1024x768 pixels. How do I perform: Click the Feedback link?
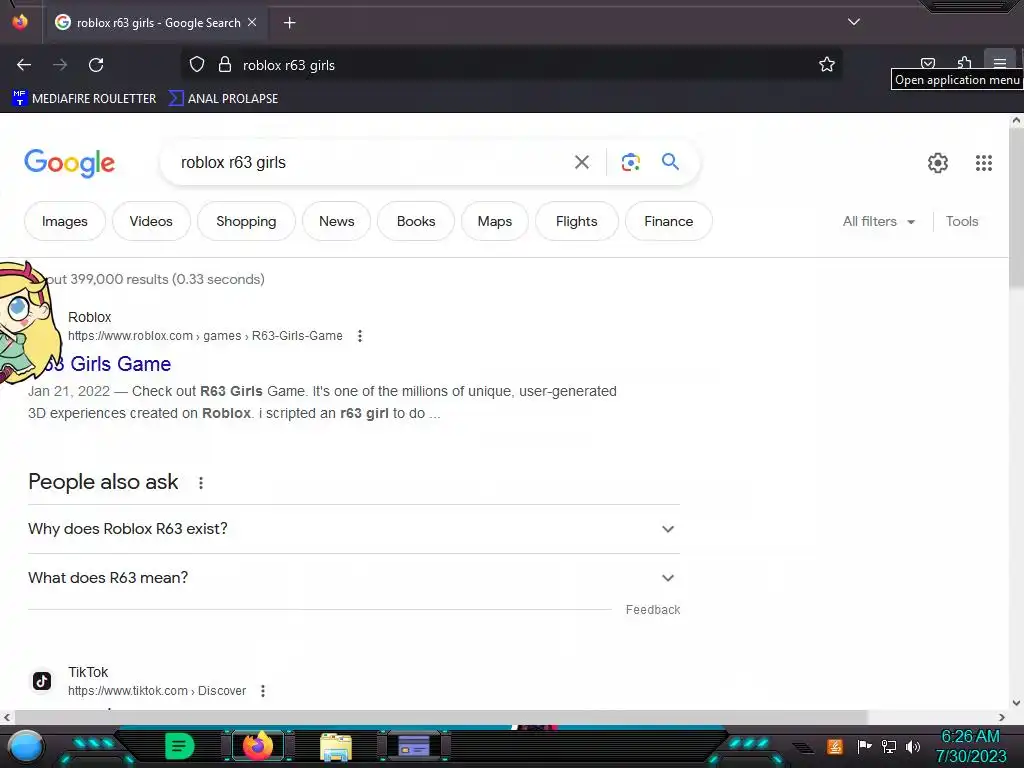click(652, 609)
